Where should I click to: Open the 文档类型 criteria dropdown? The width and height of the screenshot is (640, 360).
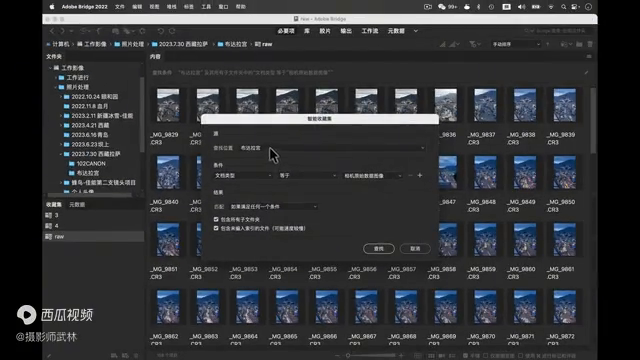[243, 176]
